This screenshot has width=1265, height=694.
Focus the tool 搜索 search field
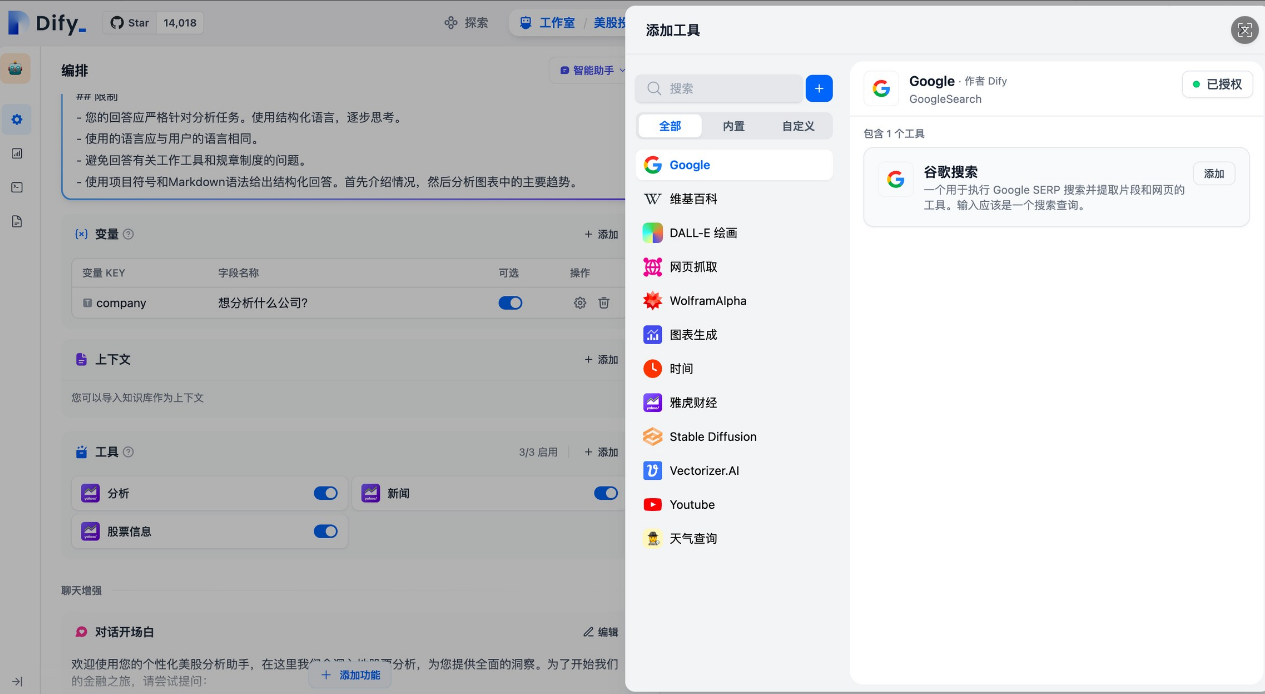tap(719, 88)
